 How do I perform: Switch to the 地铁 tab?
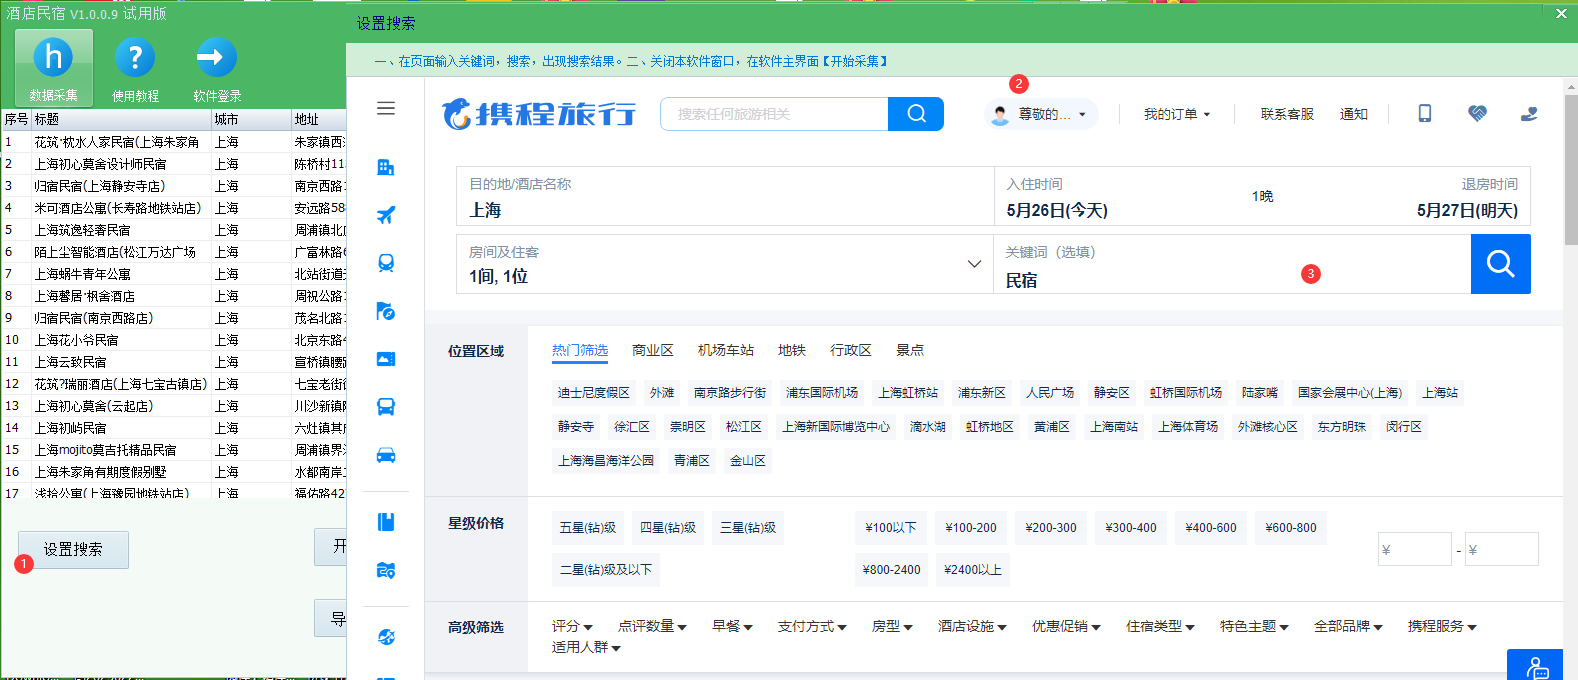pyautogui.click(x=792, y=350)
